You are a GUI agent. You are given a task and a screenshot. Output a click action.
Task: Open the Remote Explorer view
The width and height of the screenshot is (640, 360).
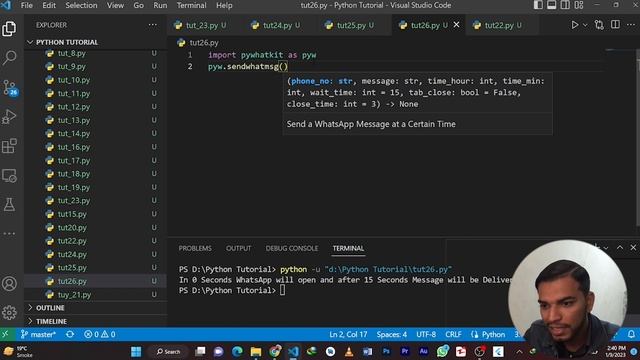tap(9, 176)
